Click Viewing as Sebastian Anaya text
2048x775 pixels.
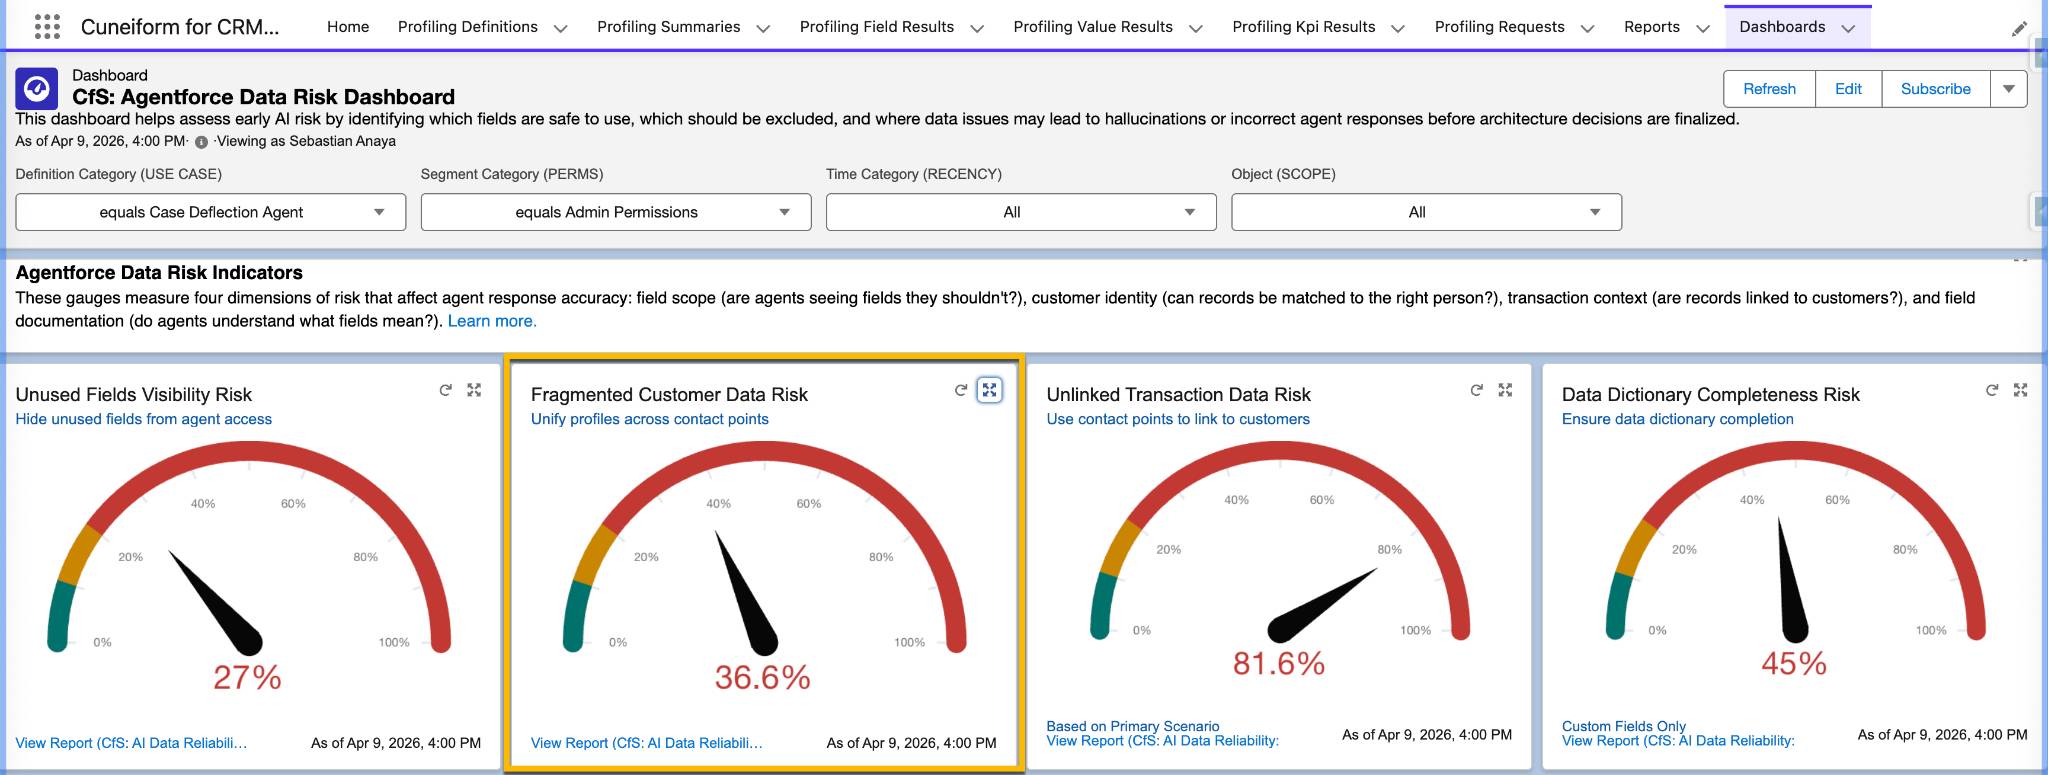[306, 141]
